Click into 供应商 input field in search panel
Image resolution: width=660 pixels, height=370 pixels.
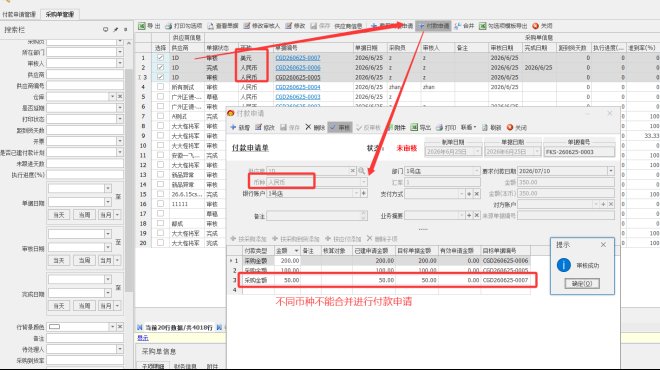click(x=85, y=75)
